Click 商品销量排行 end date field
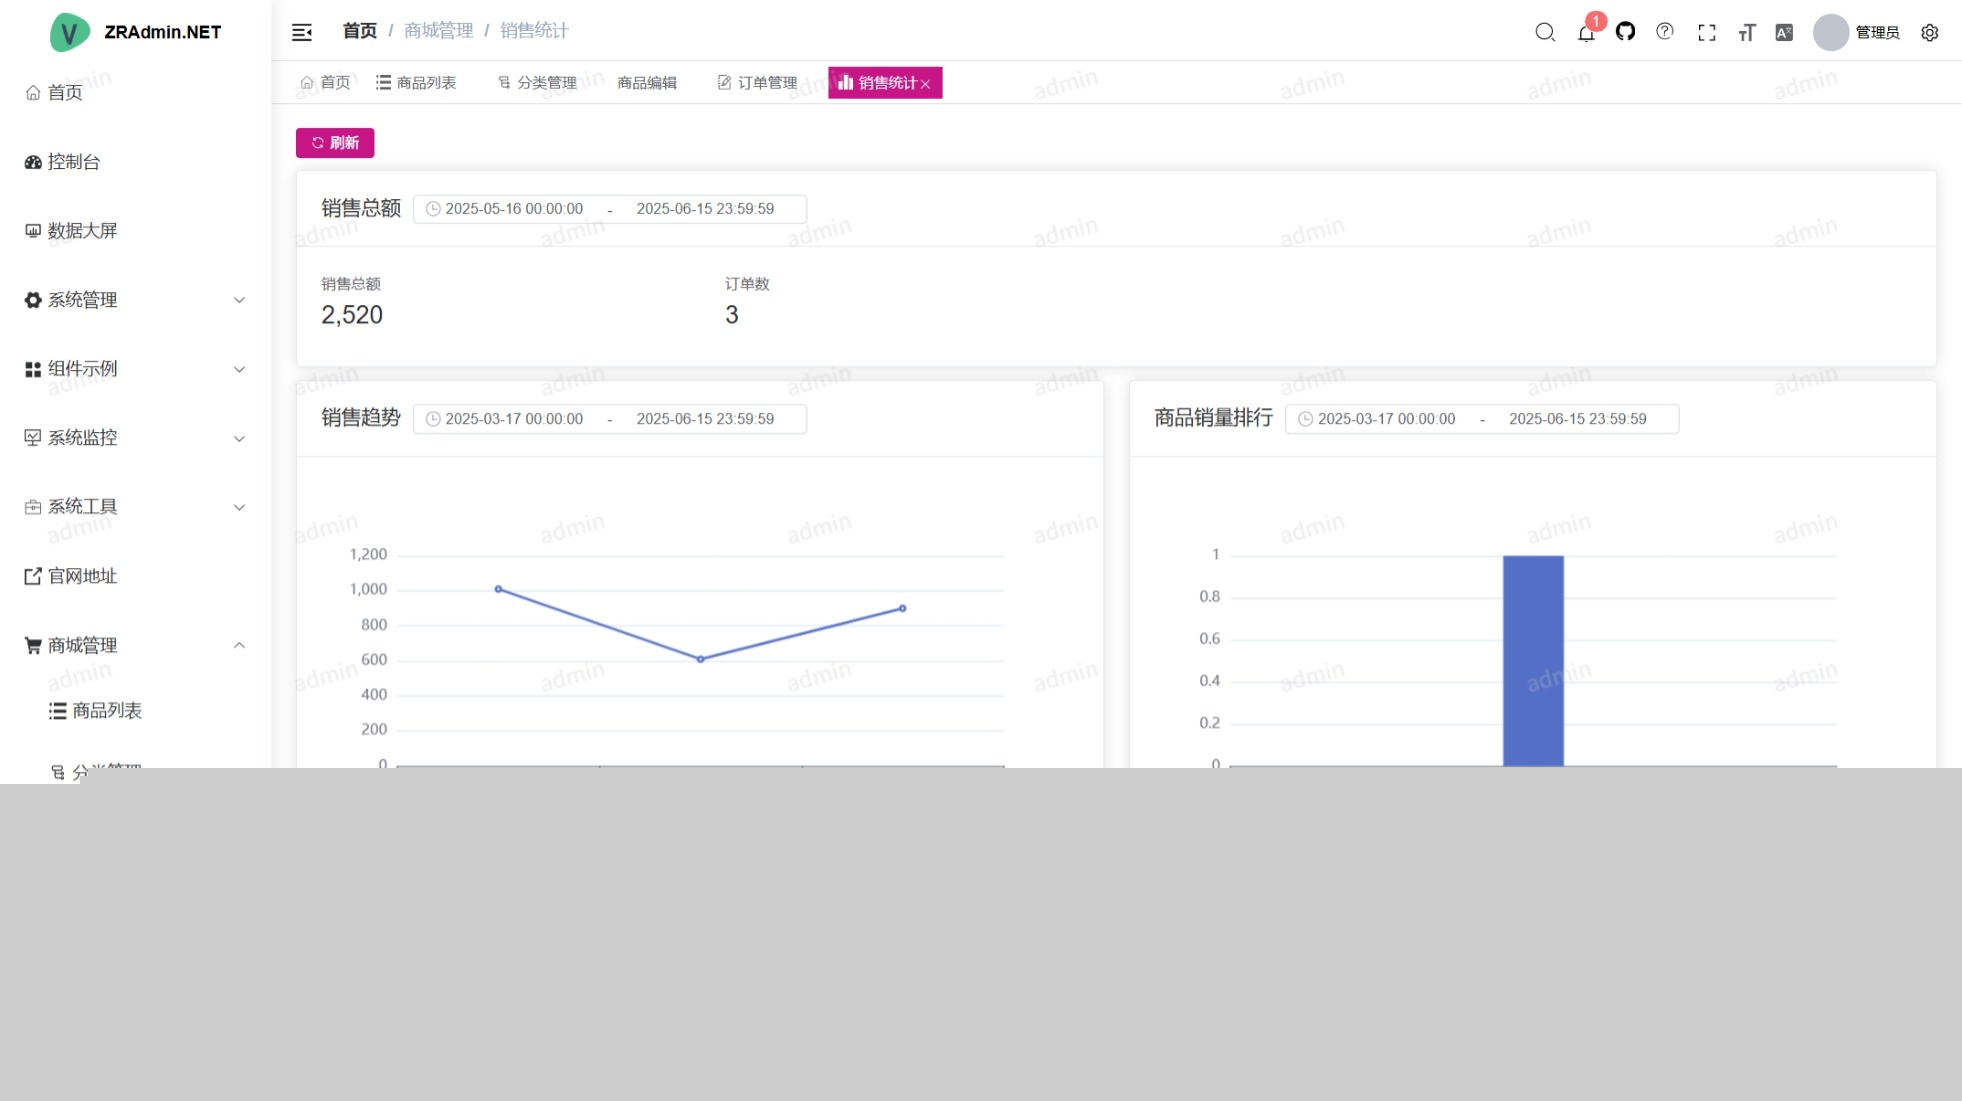1962x1101 pixels. click(x=1577, y=419)
